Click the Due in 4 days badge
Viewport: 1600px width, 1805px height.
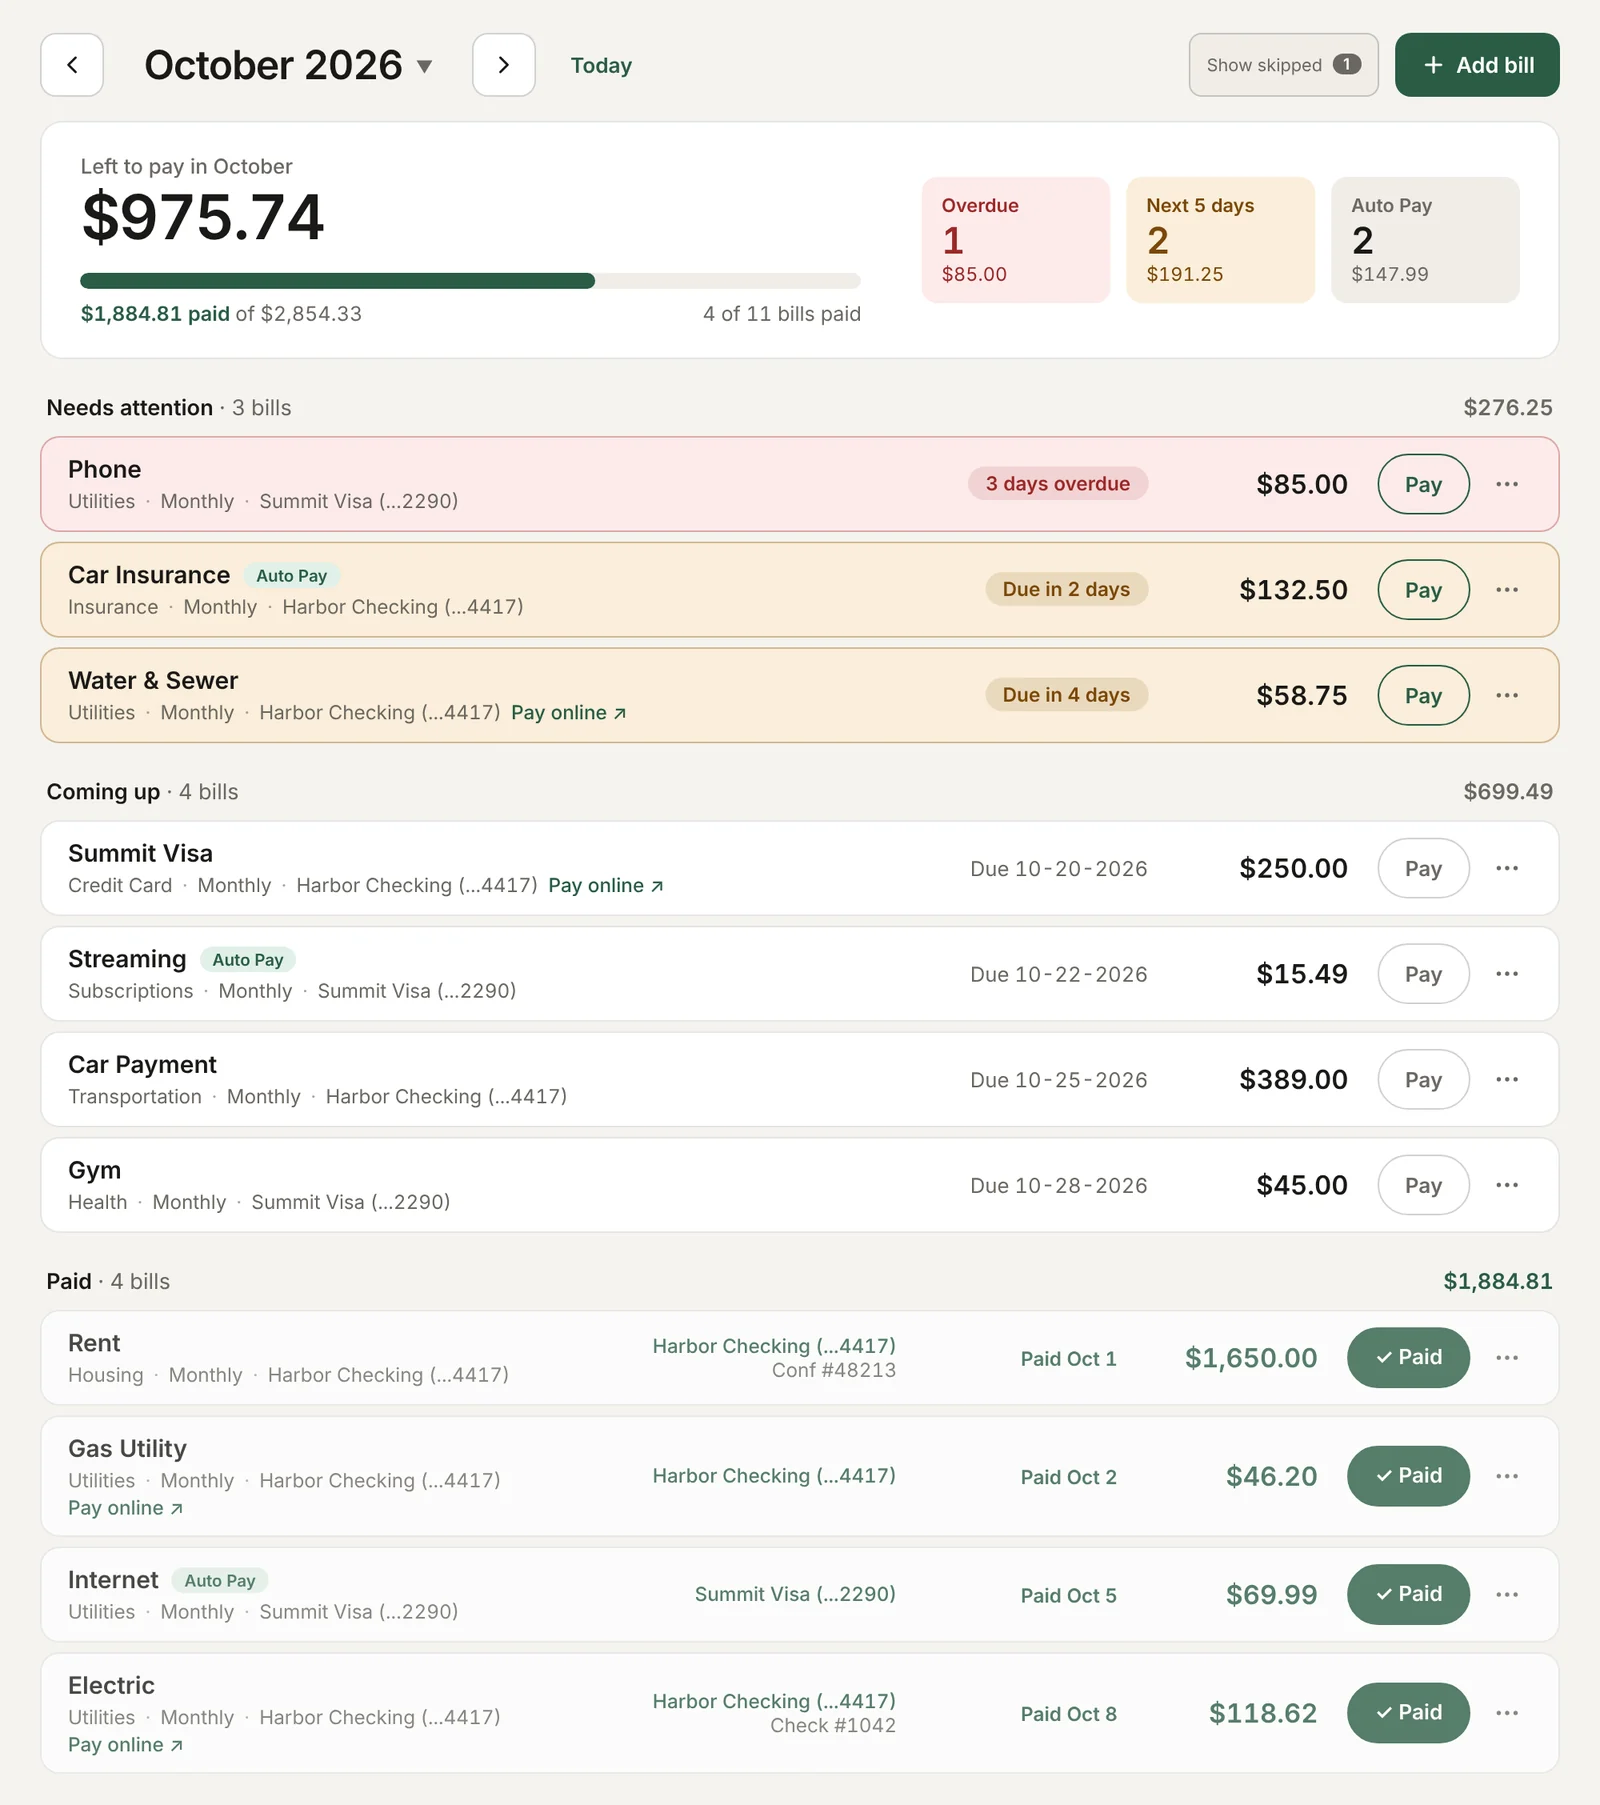click(x=1066, y=695)
